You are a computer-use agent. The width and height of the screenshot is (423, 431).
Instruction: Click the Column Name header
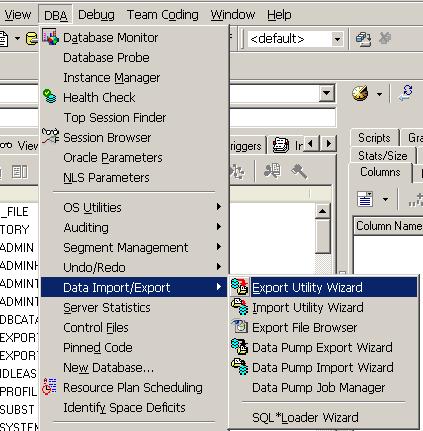pyautogui.click(x=388, y=226)
